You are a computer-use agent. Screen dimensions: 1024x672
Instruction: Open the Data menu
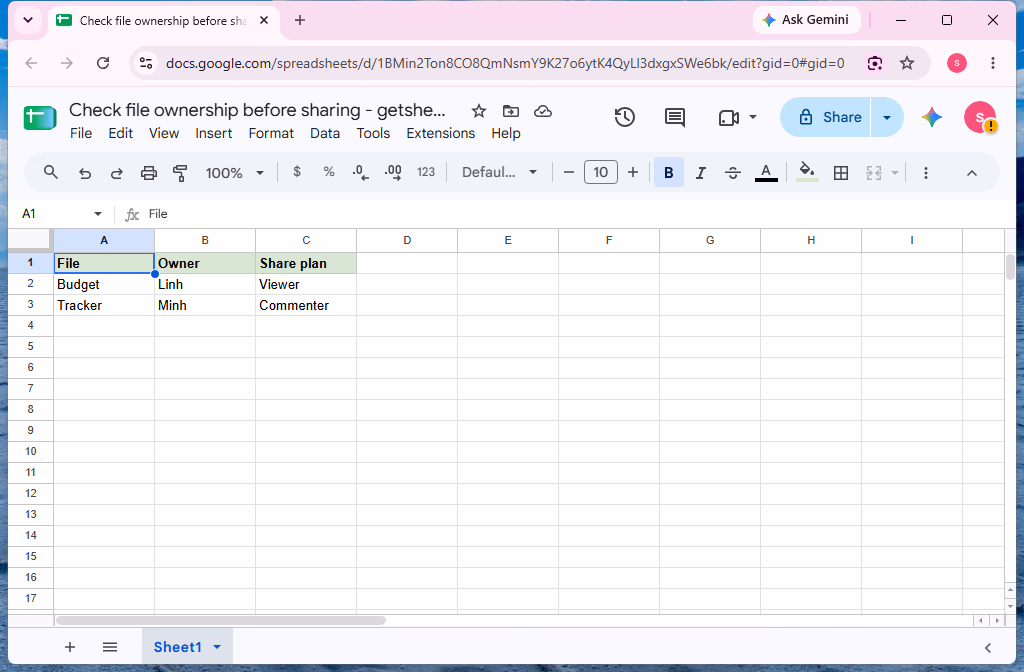325,133
